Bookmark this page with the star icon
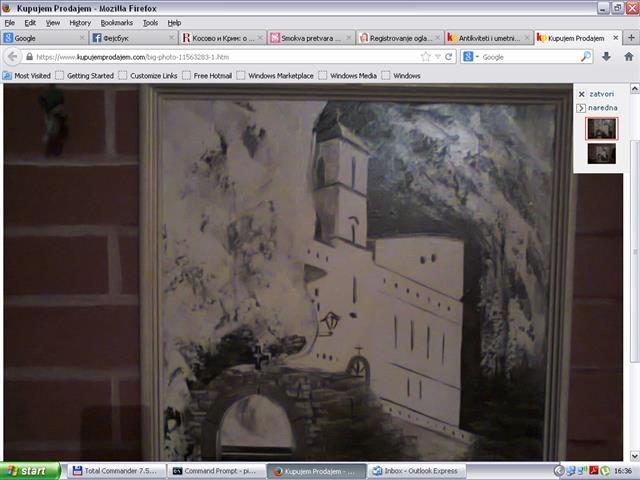The image size is (640, 480). [425, 57]
